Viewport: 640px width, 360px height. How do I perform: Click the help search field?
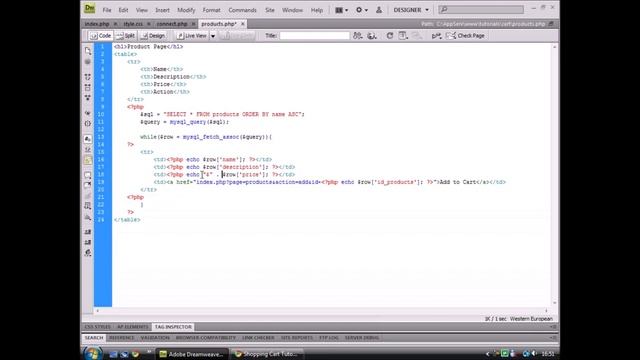point(481,9)
